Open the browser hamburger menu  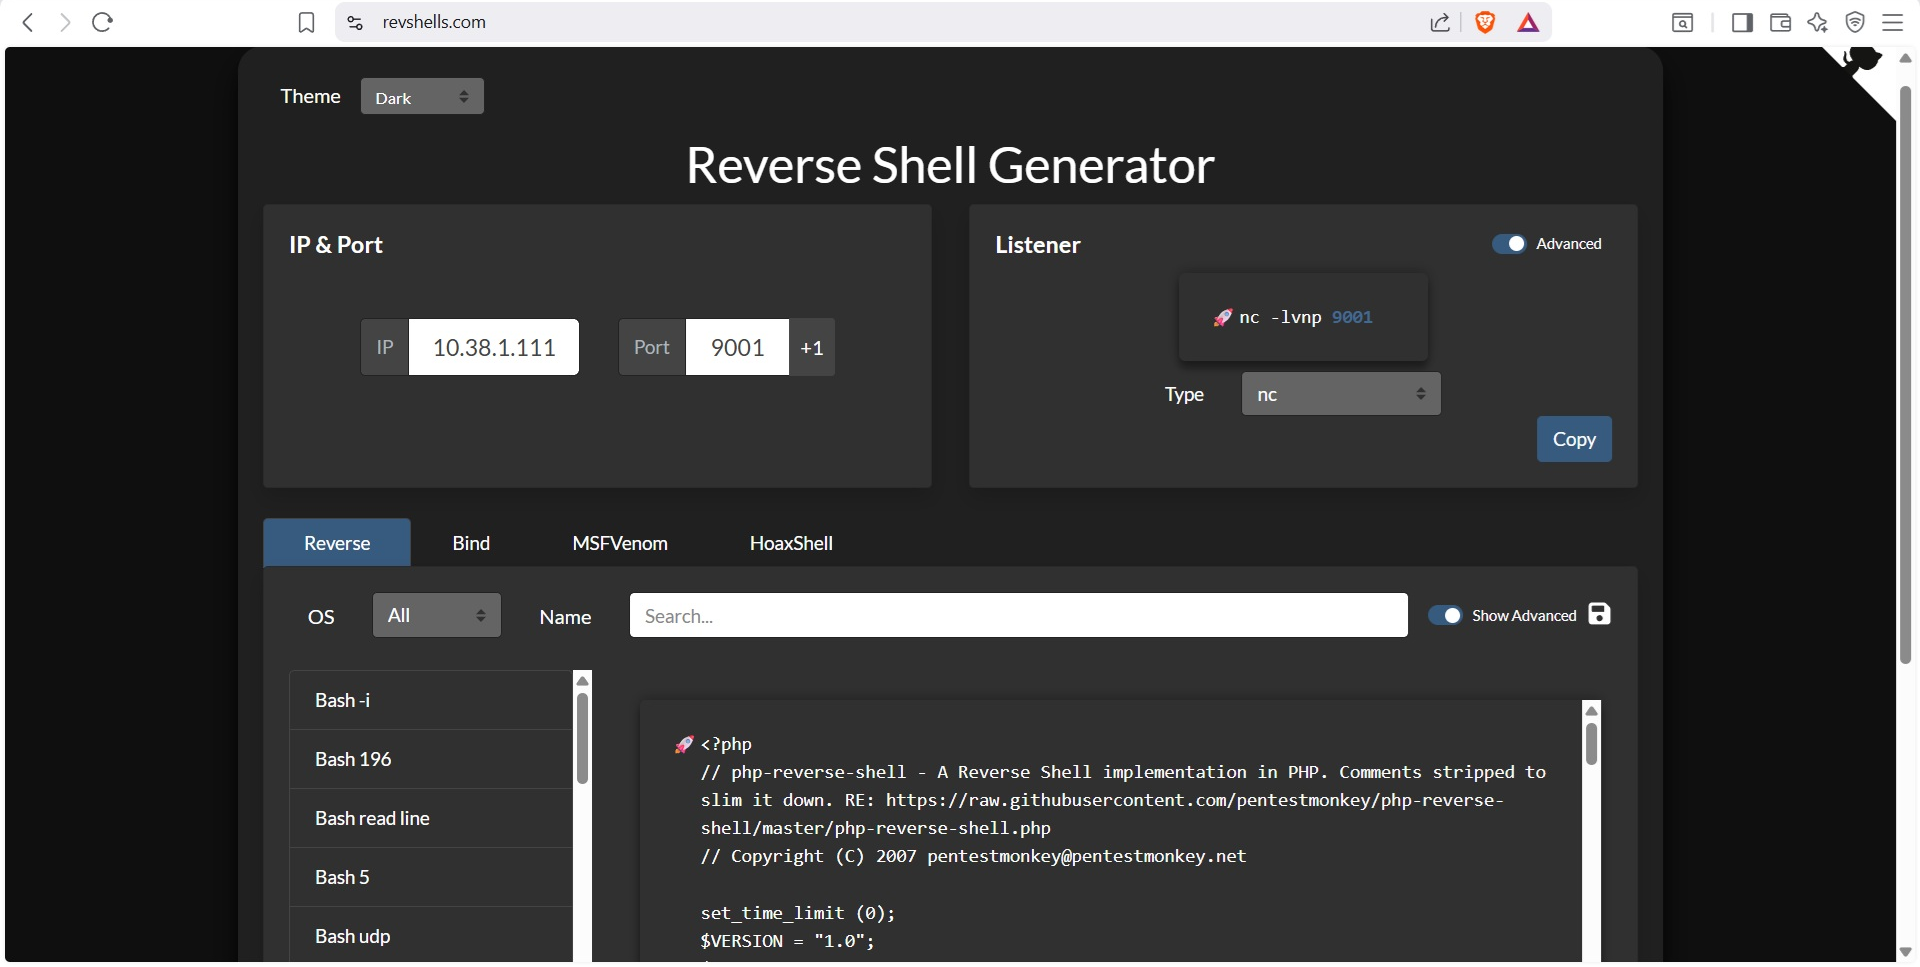pyautogui.click(x=1893, y=22)
